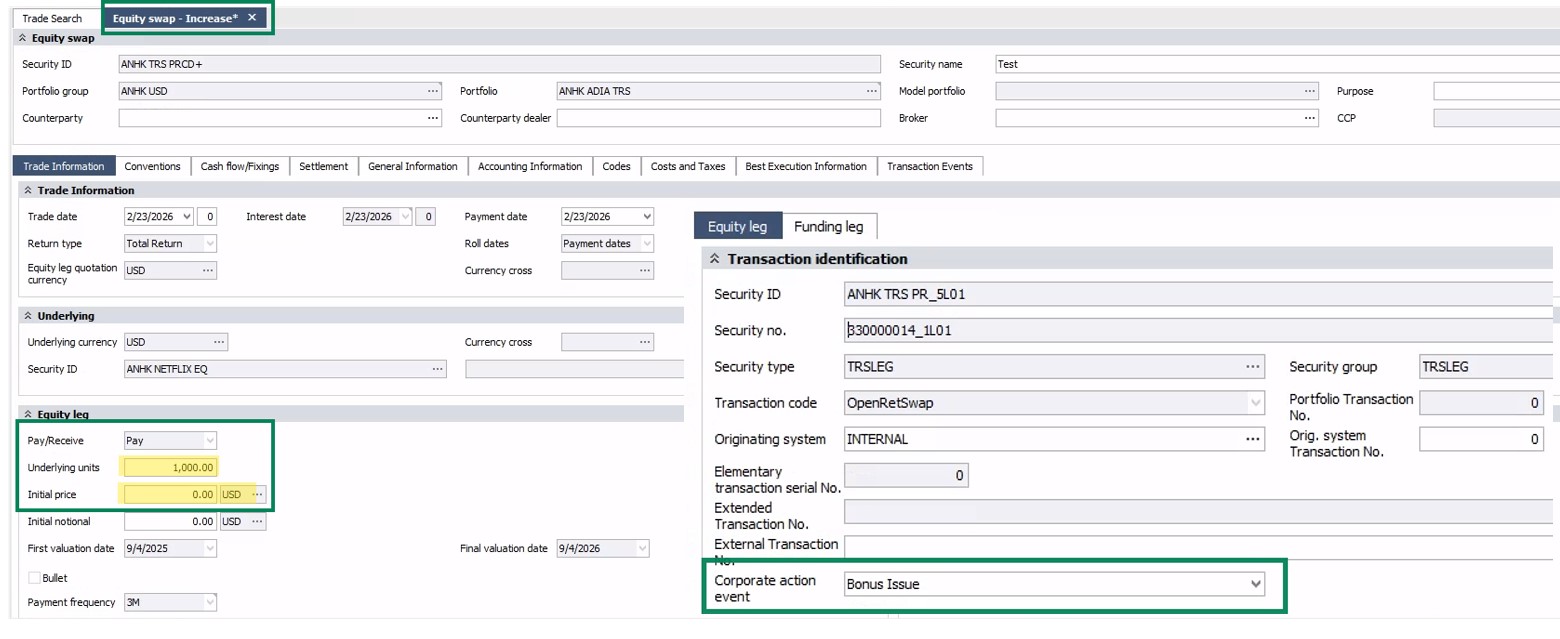Screen dimensions: 1560x639
Task: Click Counterparty lookup ellipsis button
Action: [433, 118]
